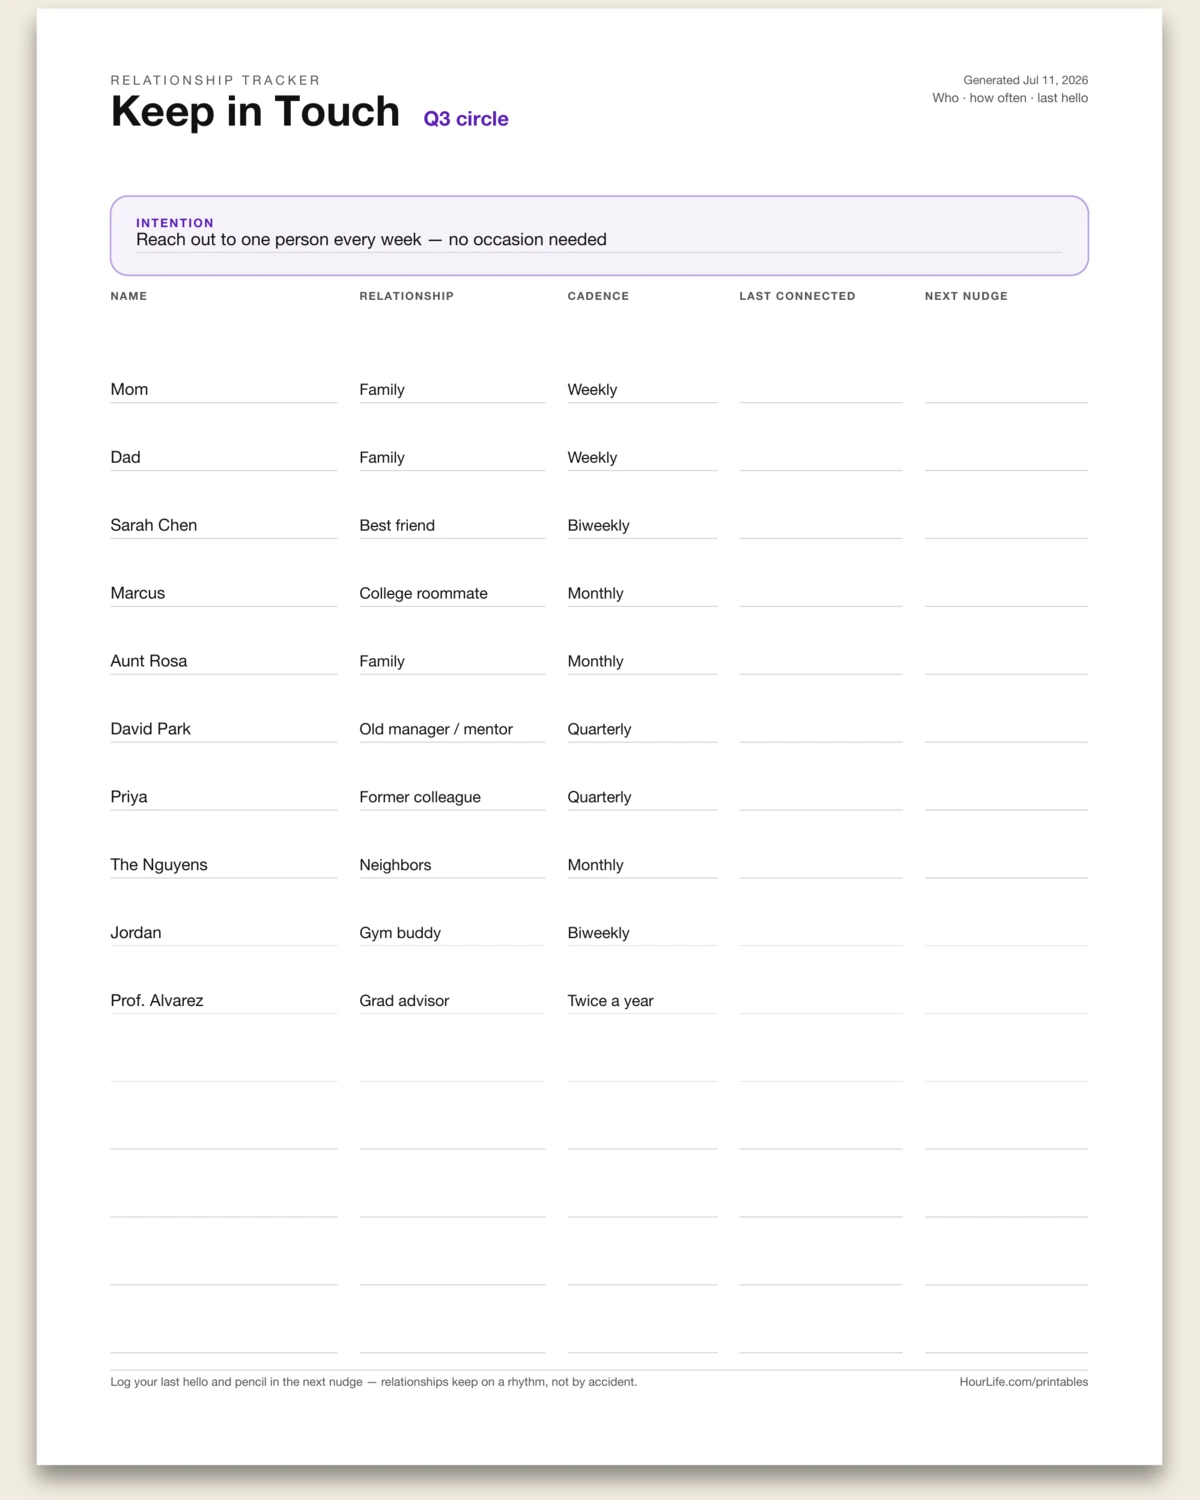Click 'Old manager / mentor' cell
Viewport: 1200px width, 1500px height.
pyautogui.click(x=436, y=730)
